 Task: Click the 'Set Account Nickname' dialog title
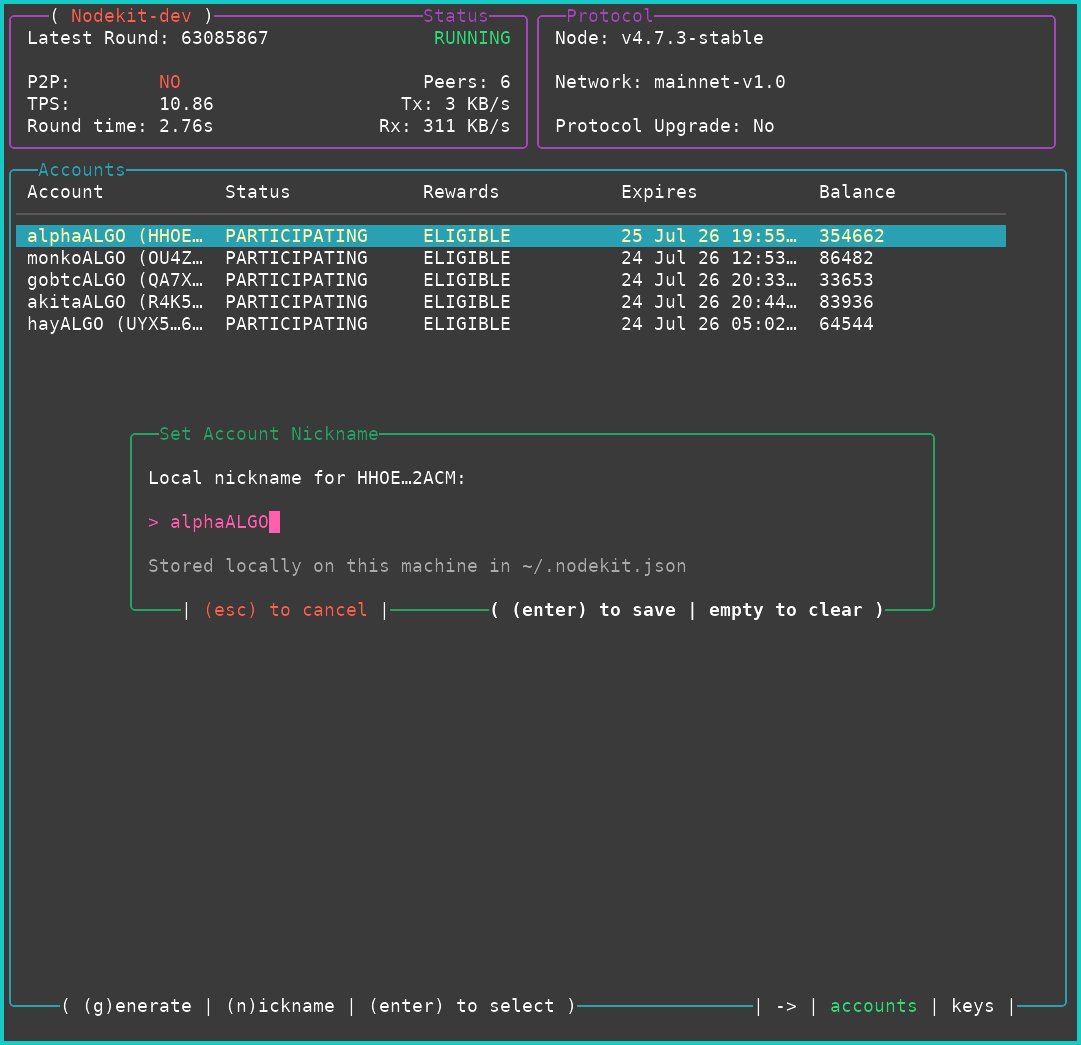click(x=268, y=434)
